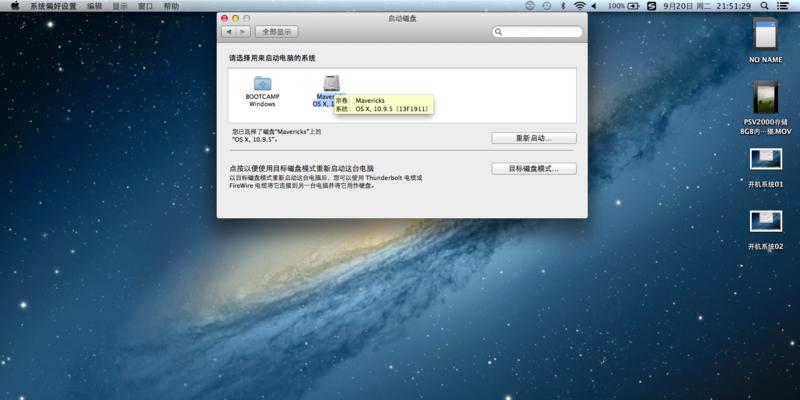The width and height of the screenshot is (800, 400).
Task: Open the 编辑 menu
Action: (x=94, y=6)
